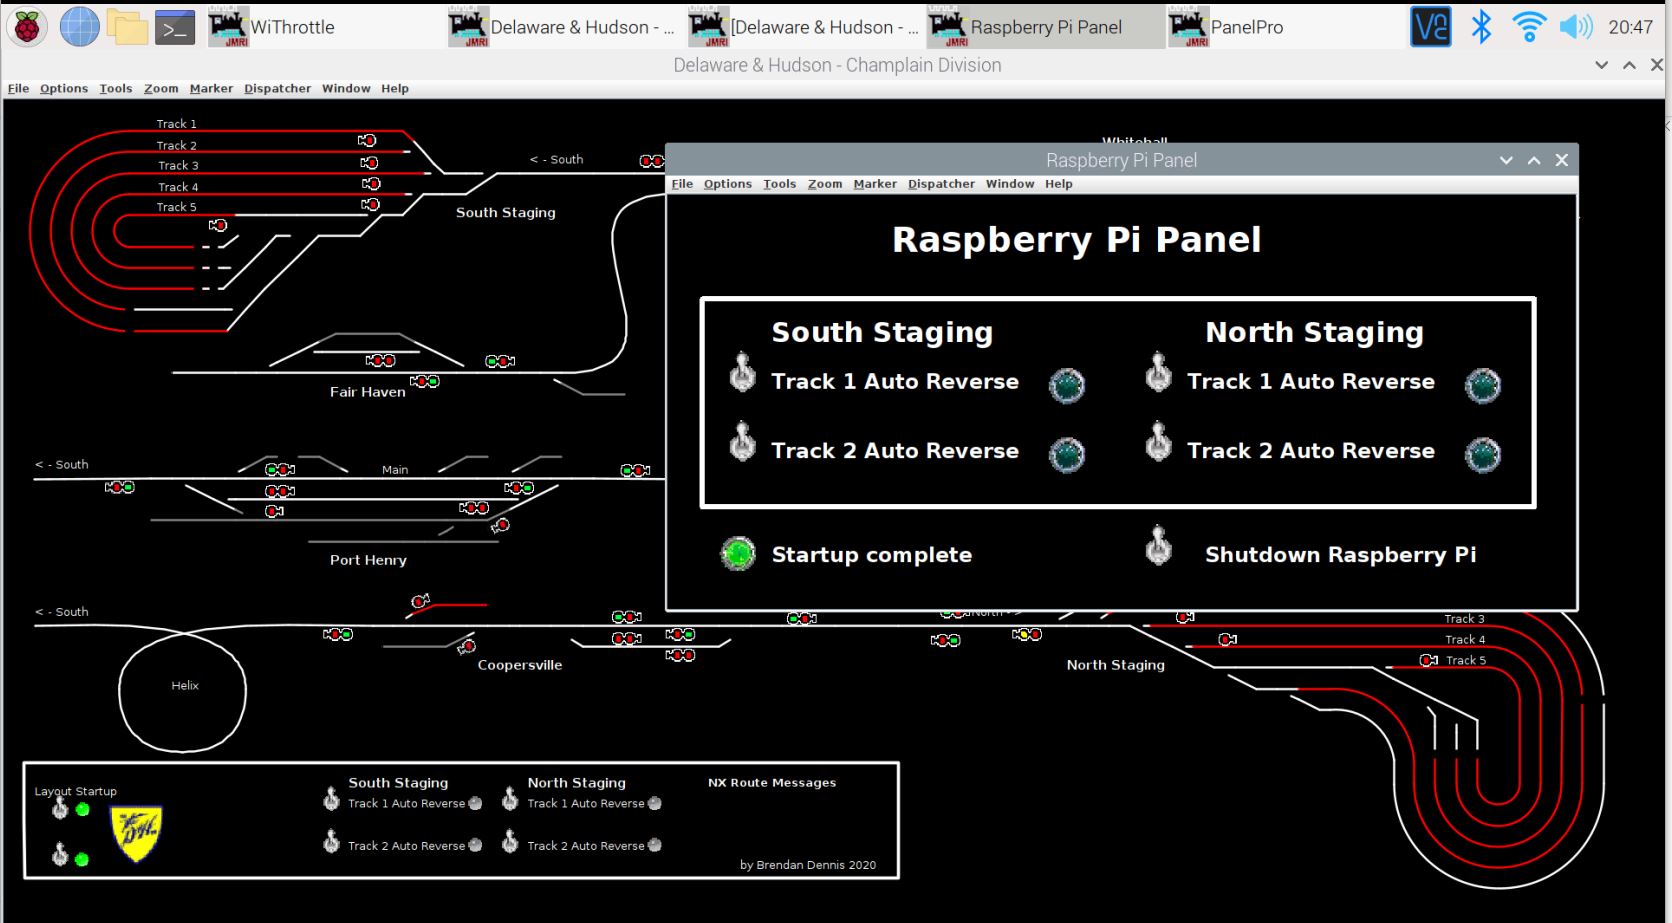1672x923 pixels.
Task: Click North Staging Track 1 indicator lamp in Raspberry Pi Panel
Action: (x=1483, y=385)
